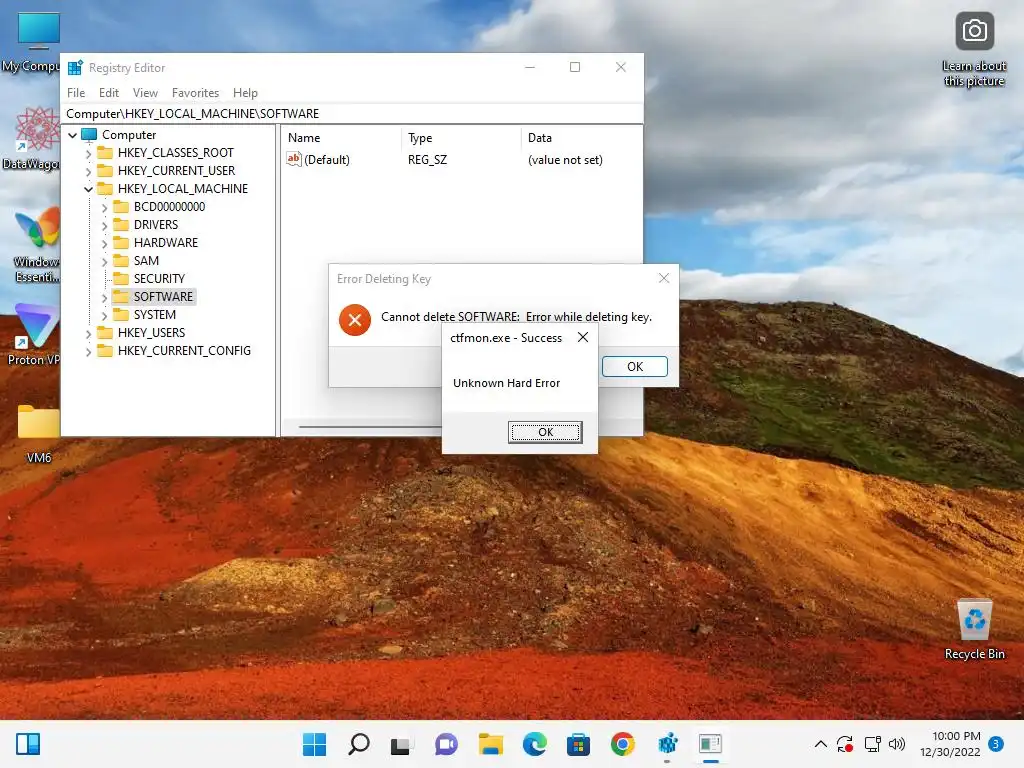The image size is (1024, 768).
Task: Expand HKEY_CURRENT_USER node
Action: (x=88, y=171)
